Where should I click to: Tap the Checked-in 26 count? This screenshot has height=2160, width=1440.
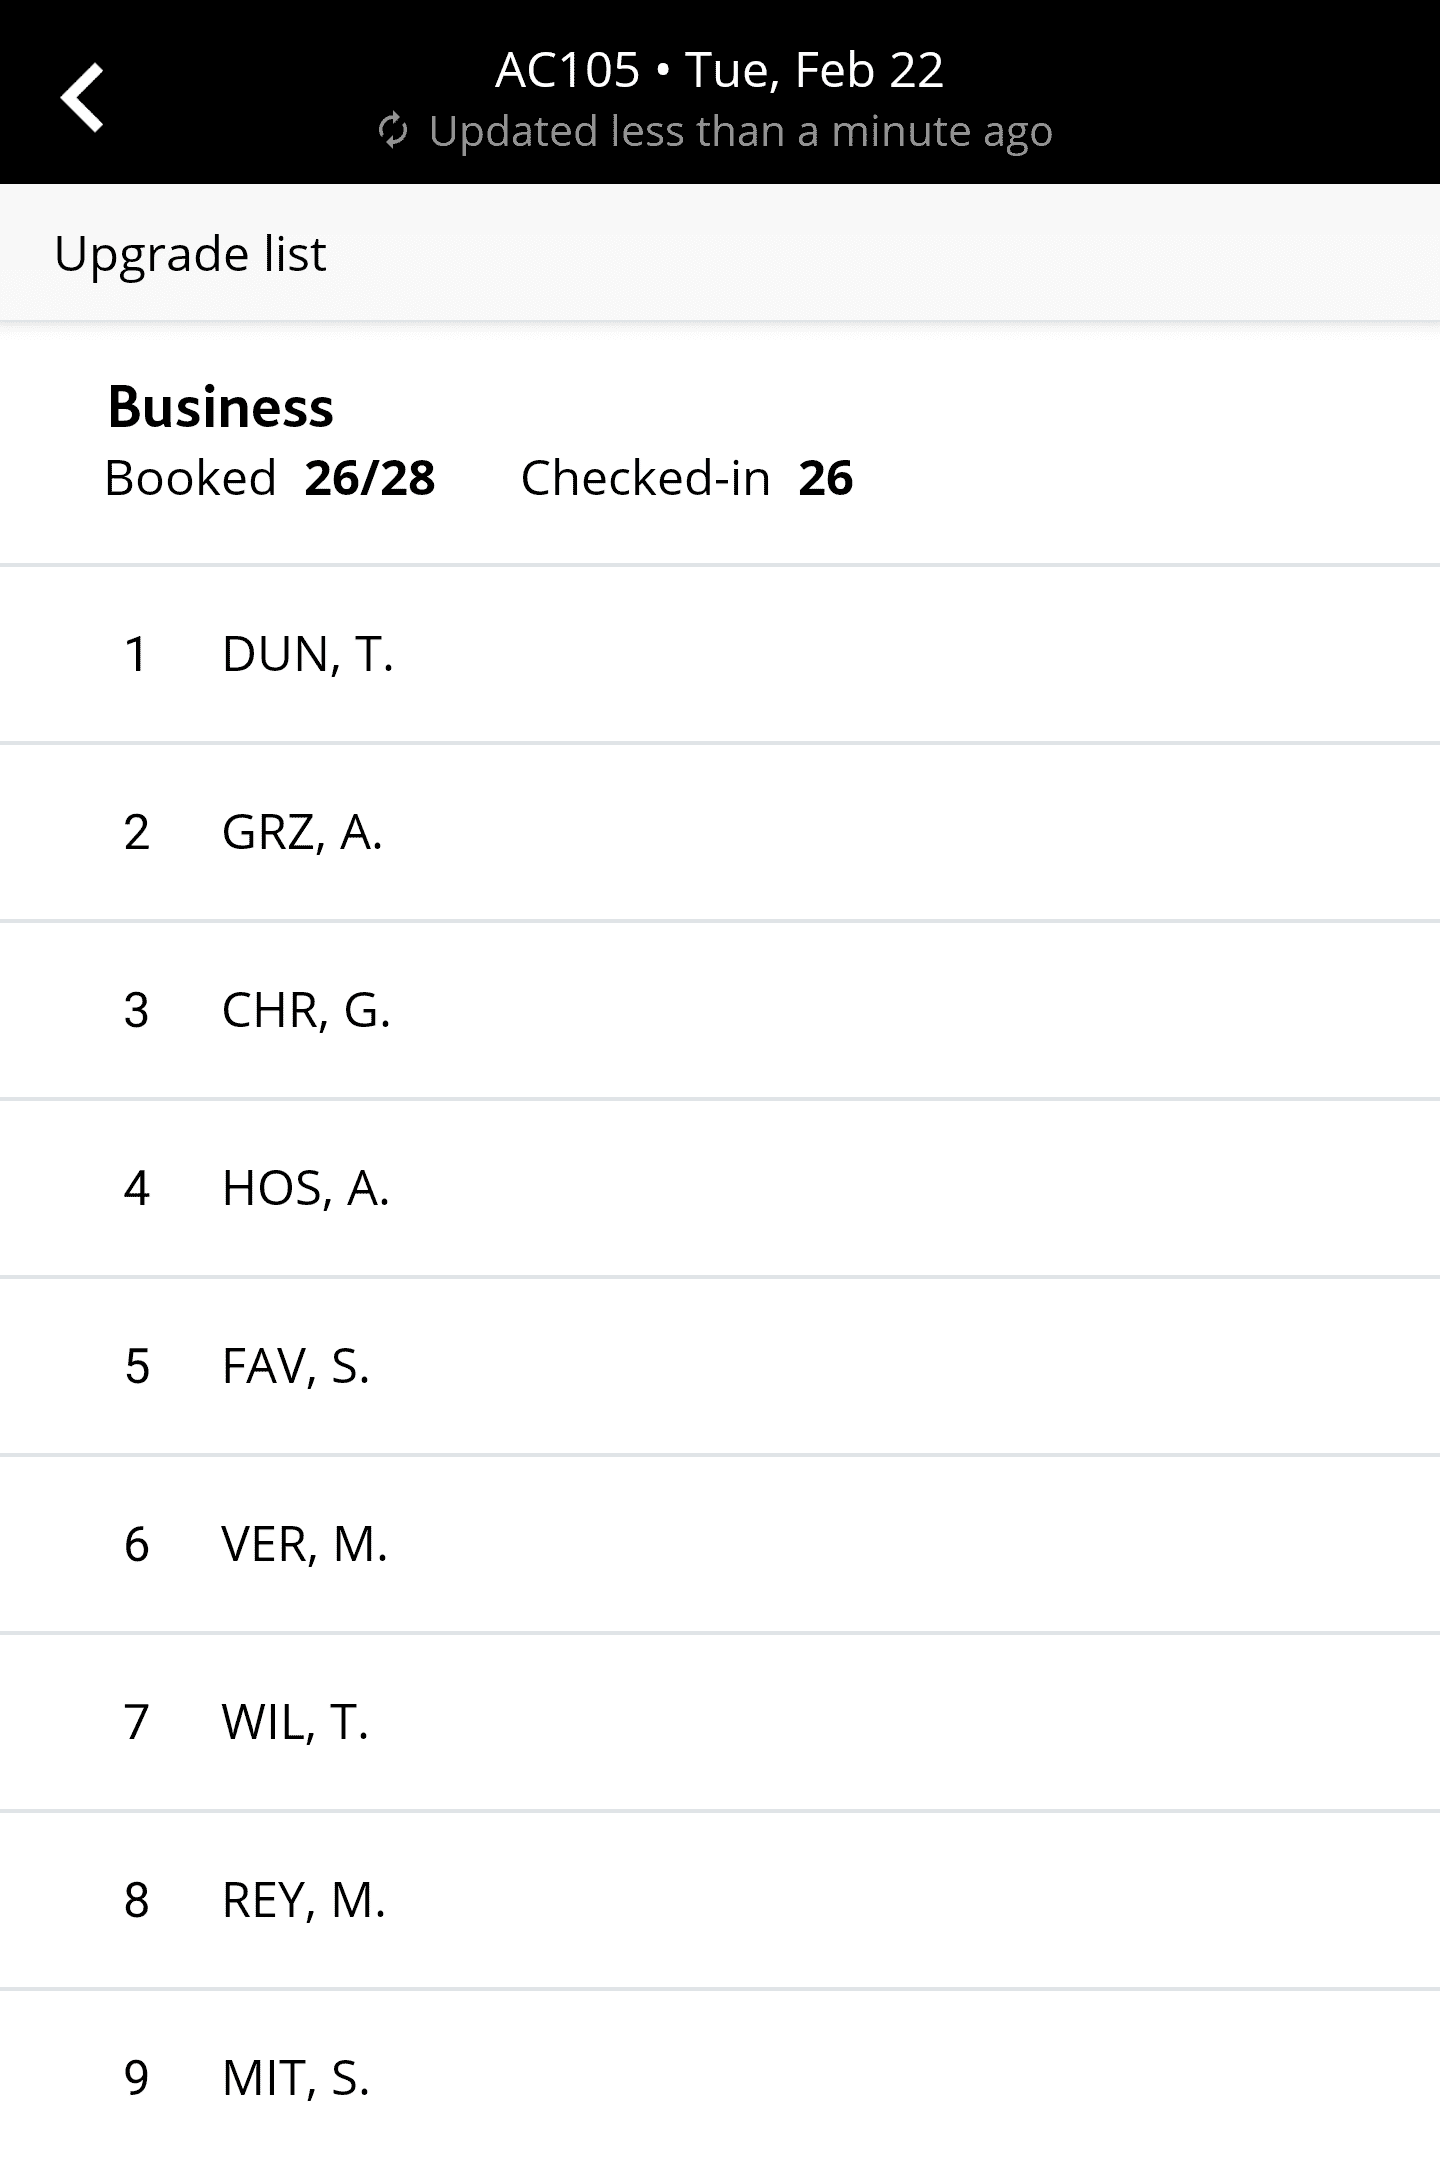[x=686, y=478]
